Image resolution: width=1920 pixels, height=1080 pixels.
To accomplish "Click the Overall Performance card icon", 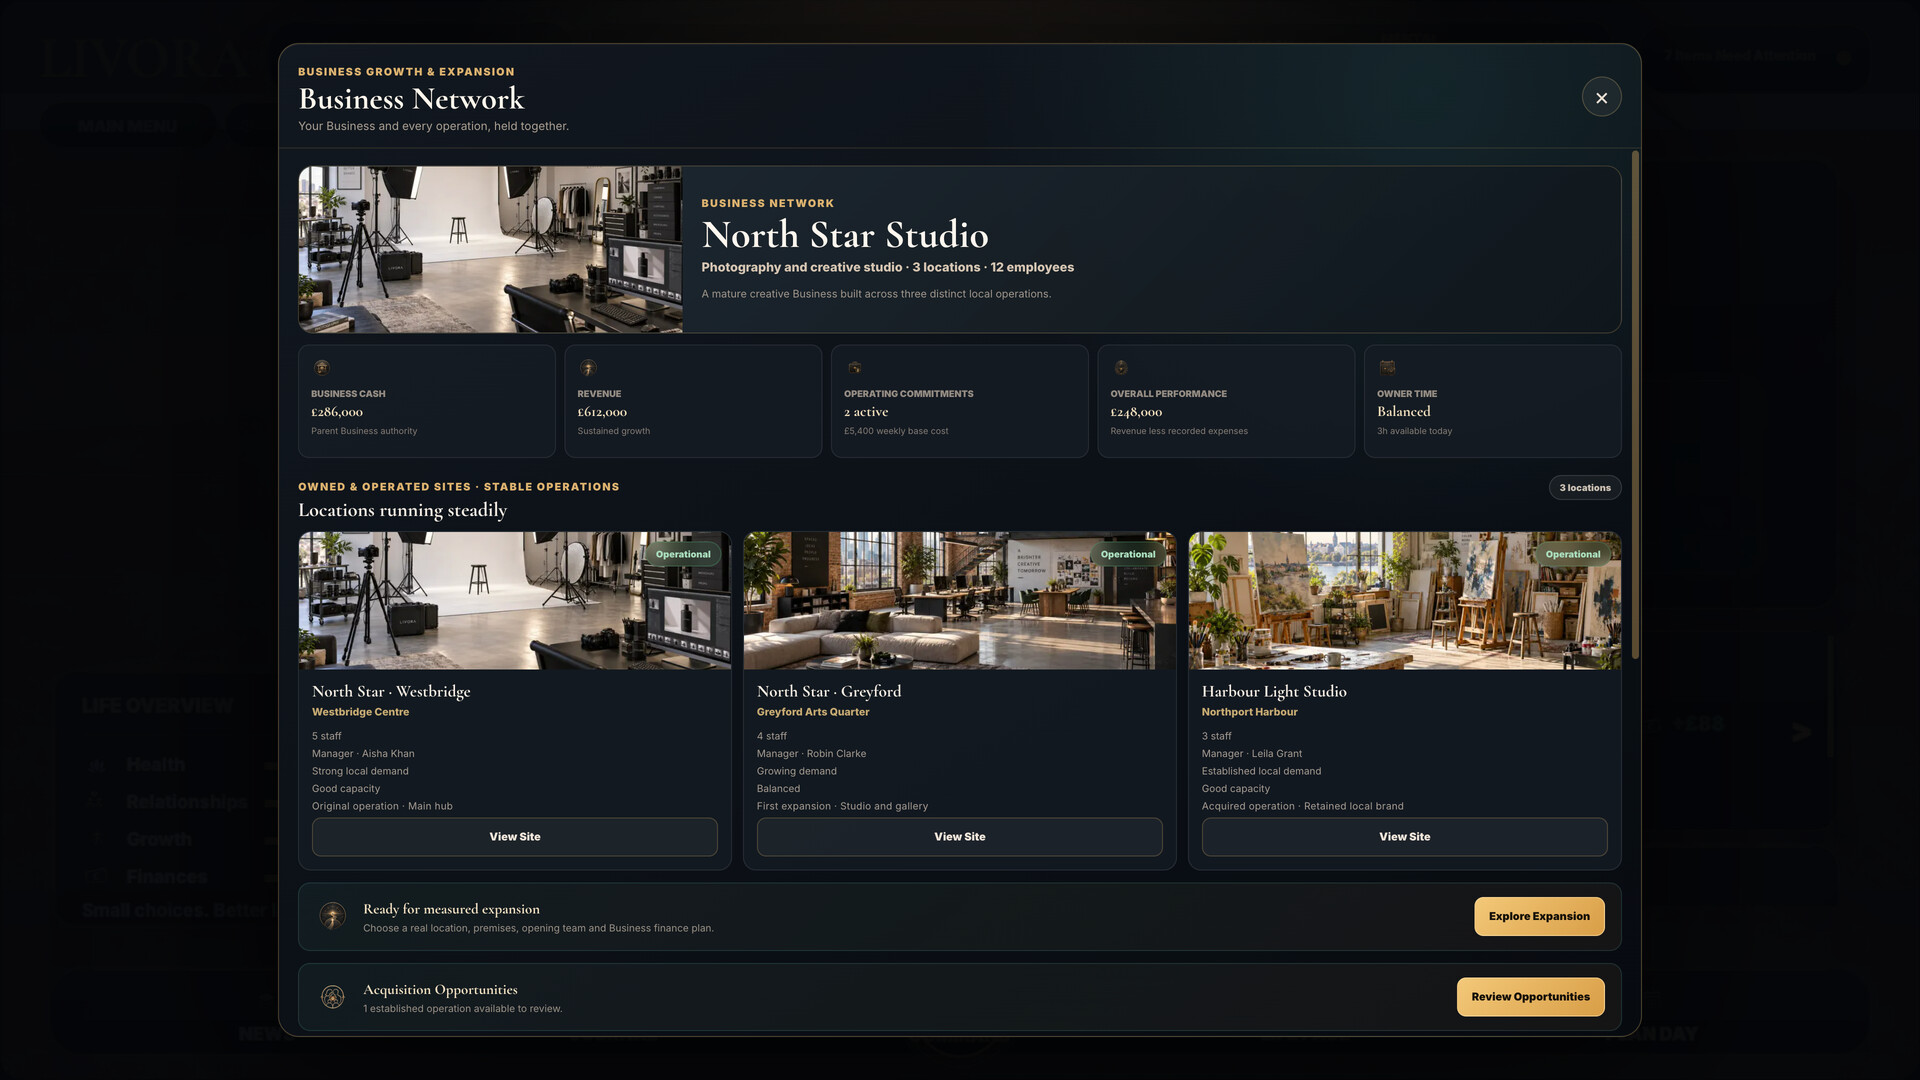I will pyautogui.click(x=1121, y=368).
